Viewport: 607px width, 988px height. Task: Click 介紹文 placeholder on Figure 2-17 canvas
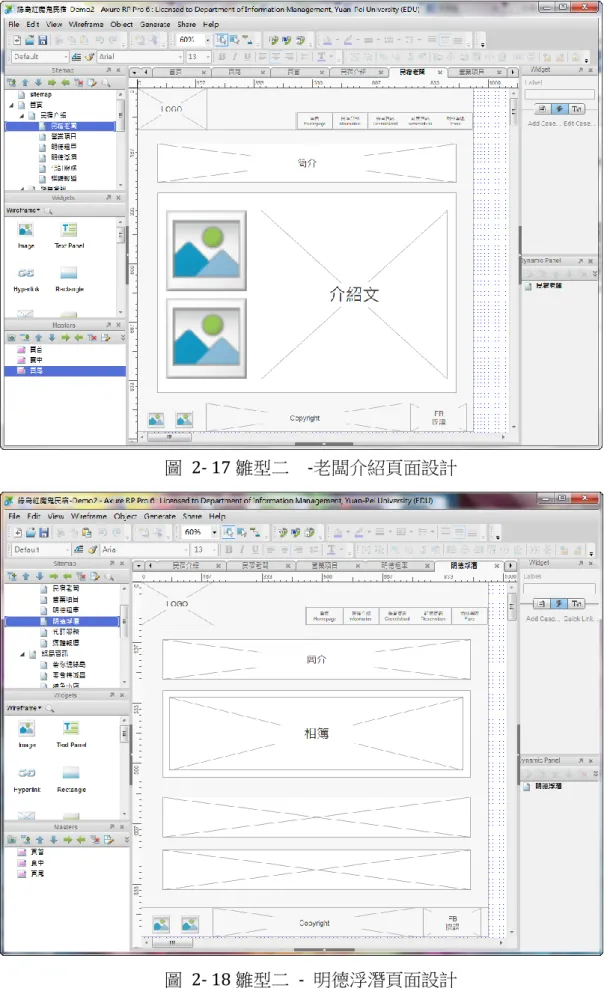354,294
